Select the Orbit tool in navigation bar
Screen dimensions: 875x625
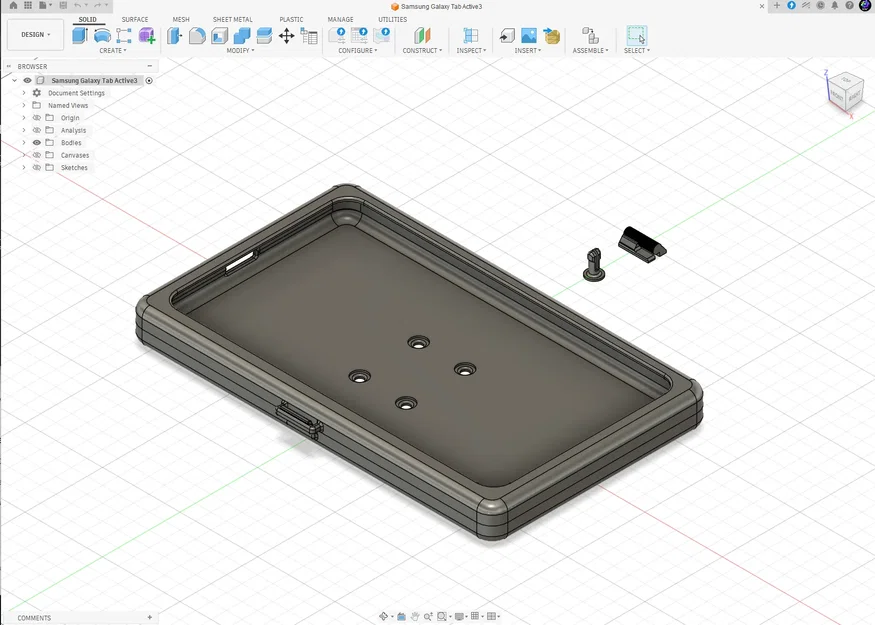[384, 616]
